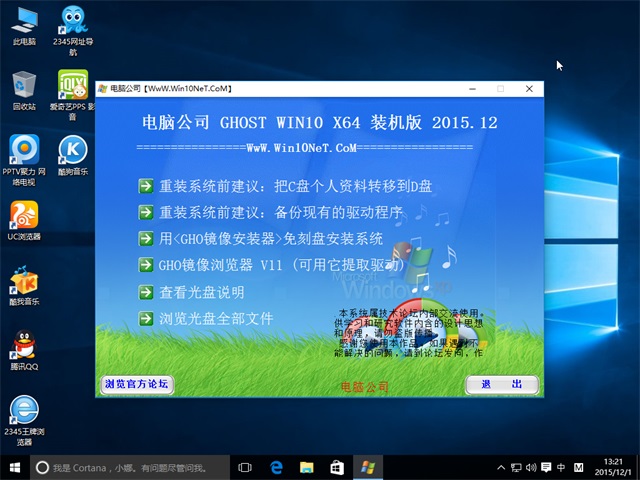Click arrow icon beside 备份现有的驱动程序

[146, 212]
